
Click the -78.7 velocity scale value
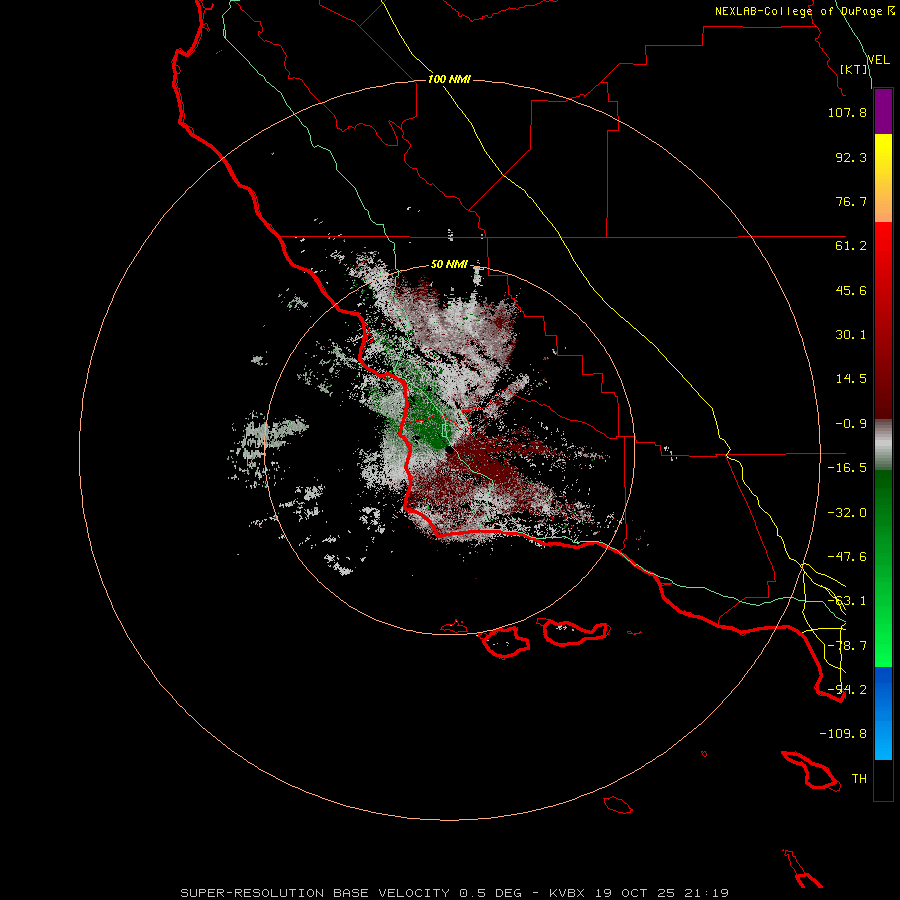pyautogui.click(x=847, y=646)
